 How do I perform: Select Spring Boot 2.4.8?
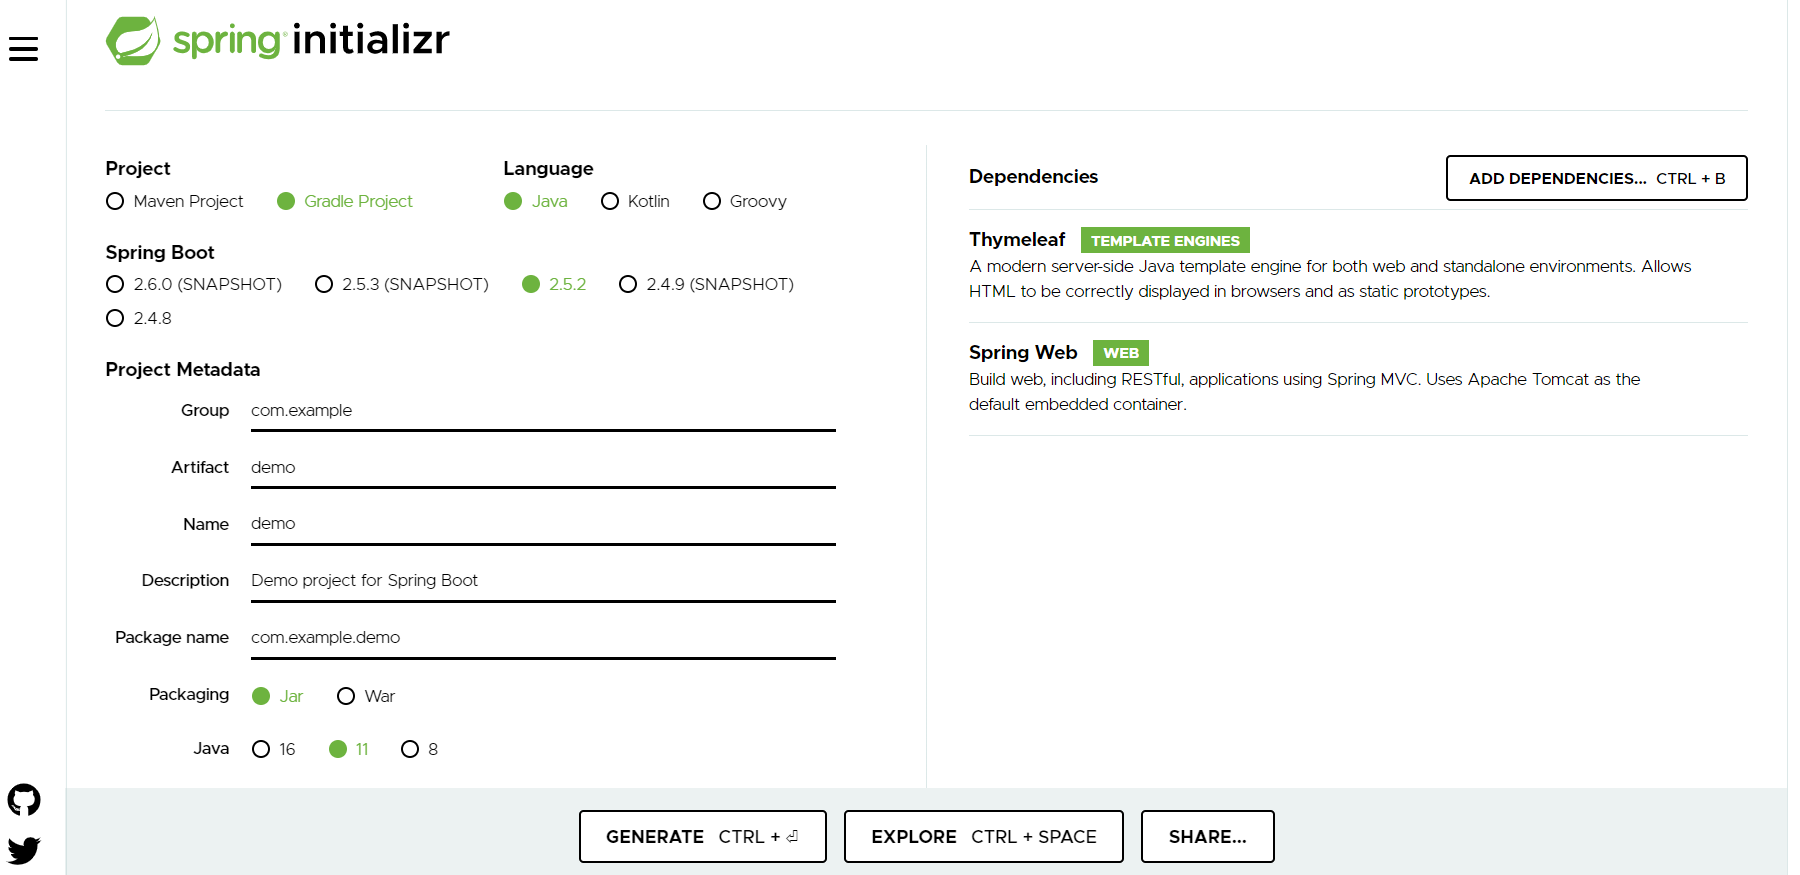pos(139,318)
